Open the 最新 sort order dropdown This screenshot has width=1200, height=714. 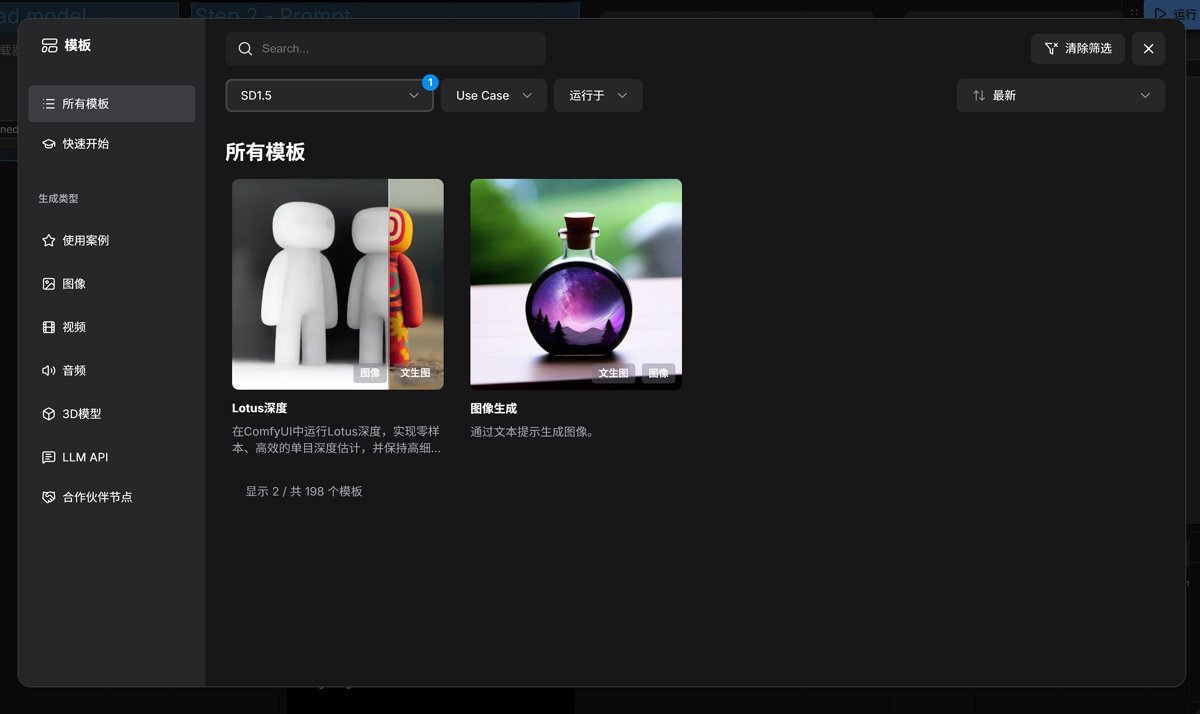pos(1060,96)
